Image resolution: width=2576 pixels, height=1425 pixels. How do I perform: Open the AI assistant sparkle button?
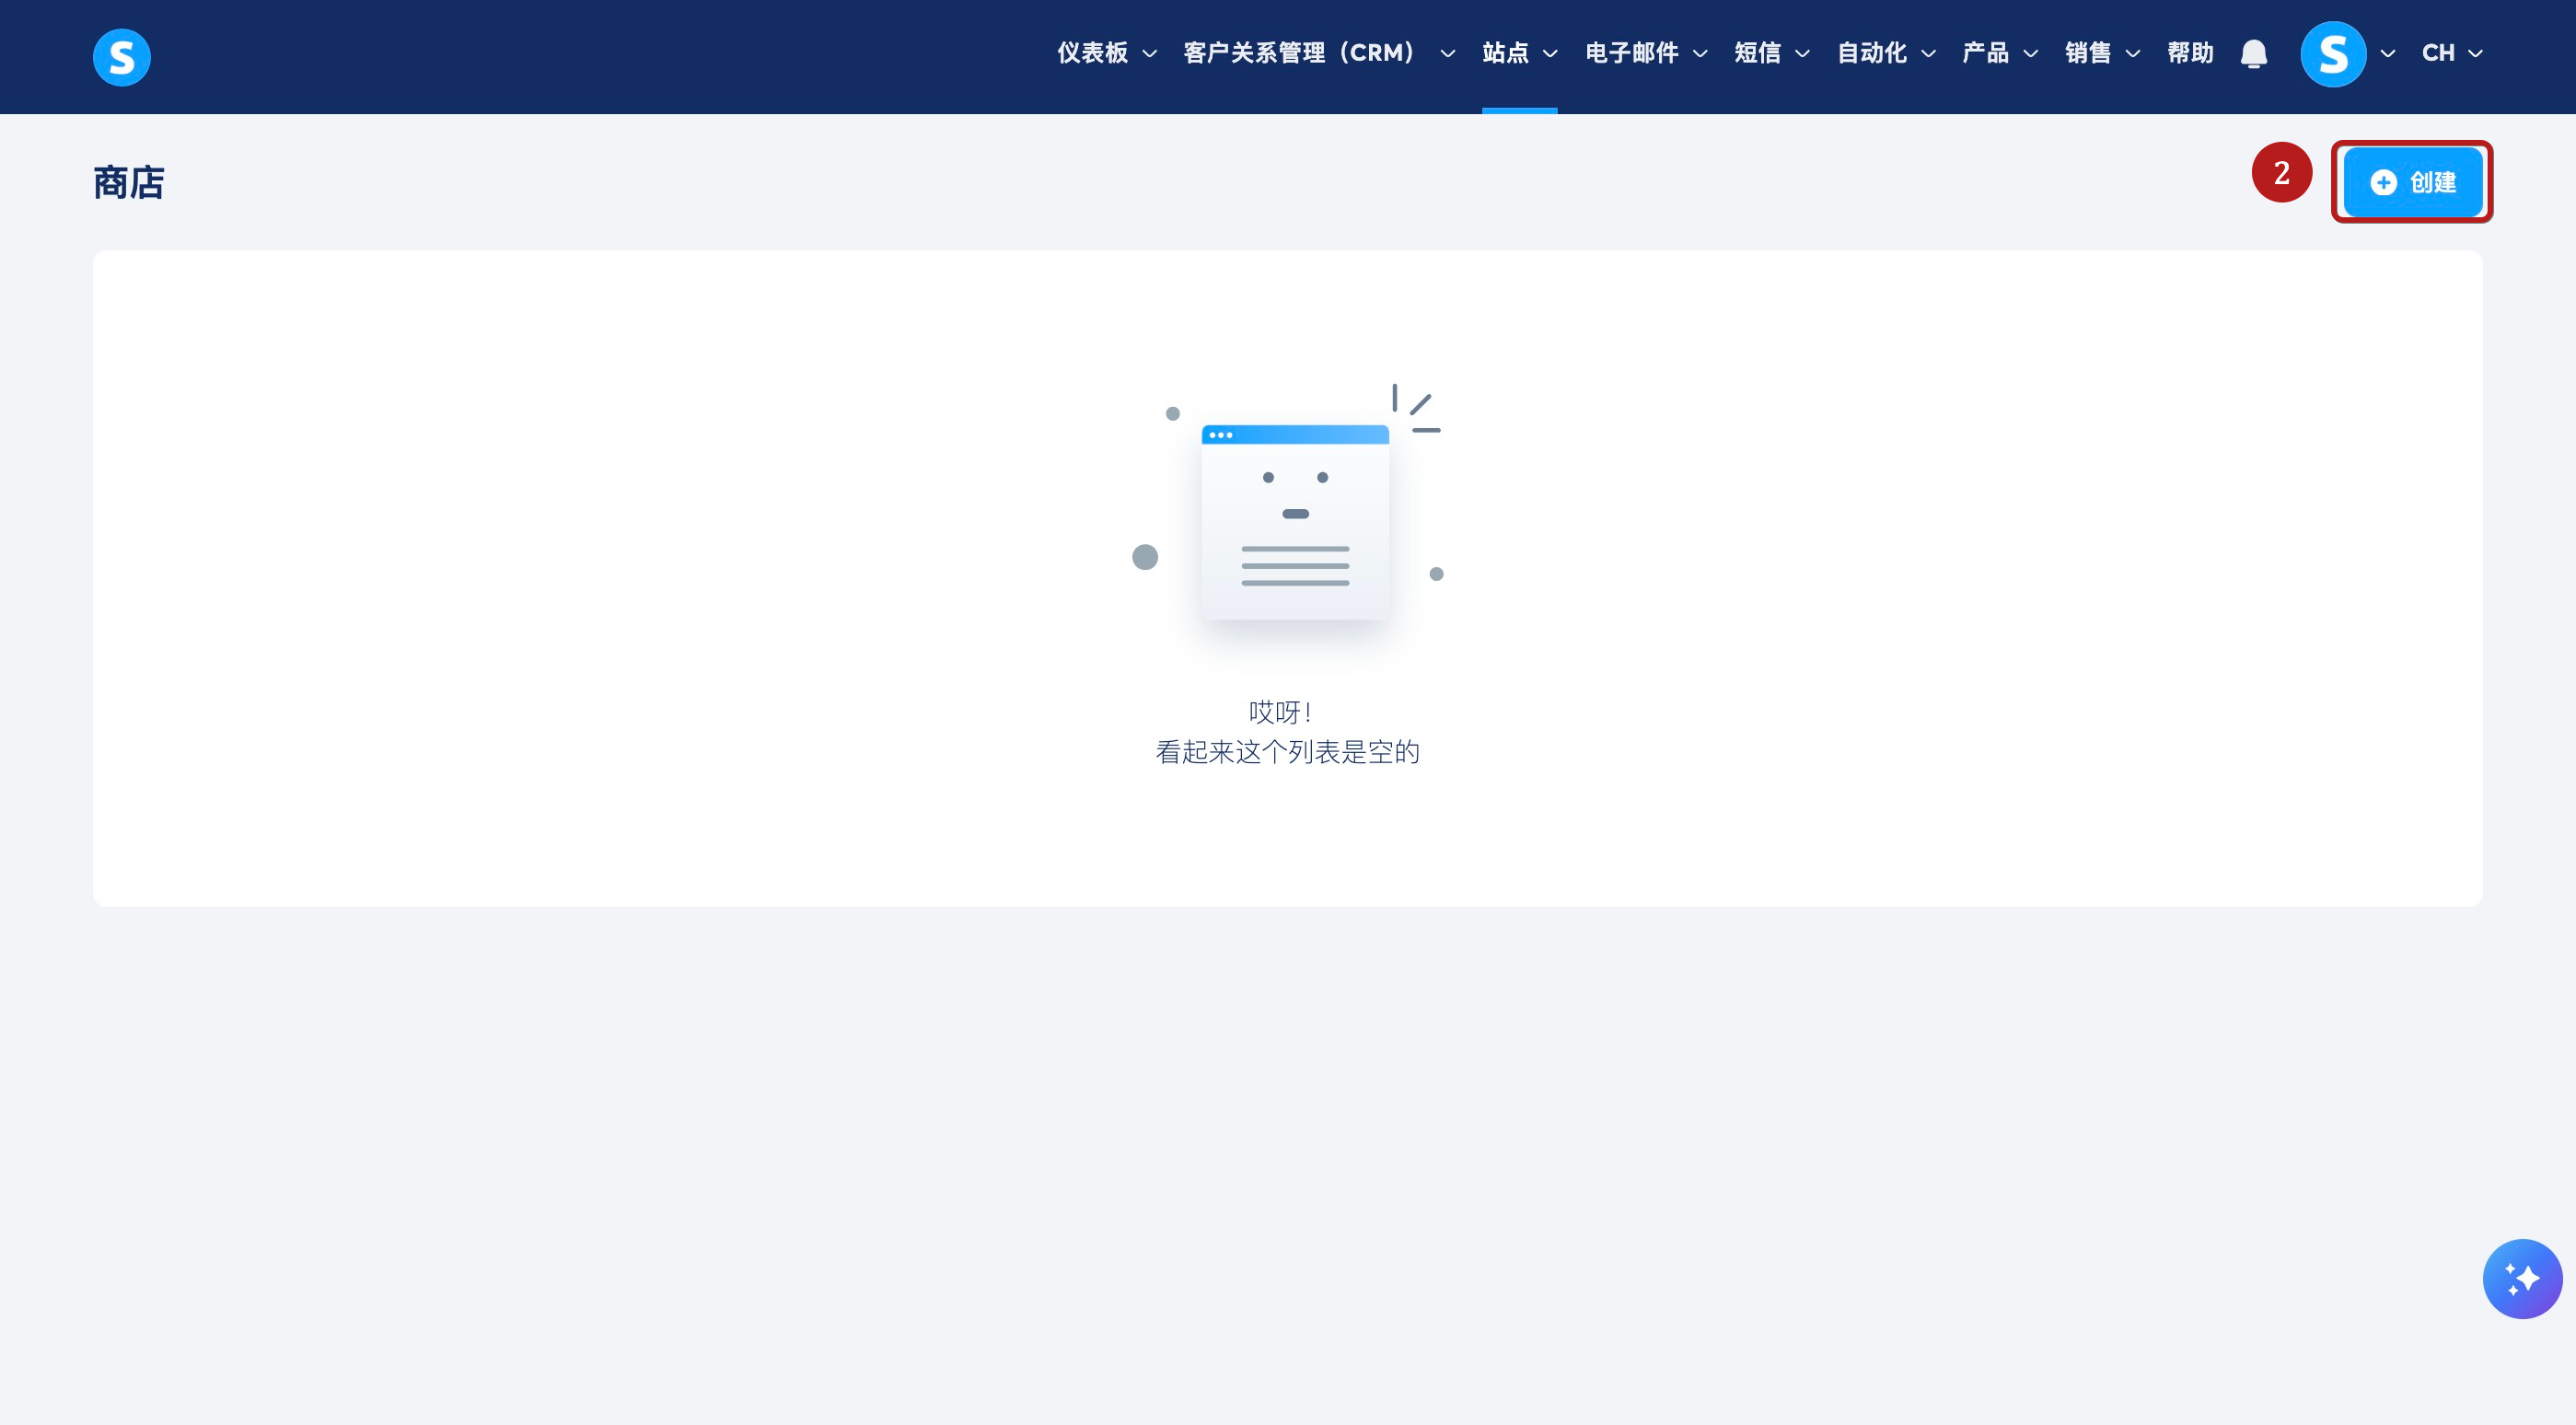point(2521,1278)
